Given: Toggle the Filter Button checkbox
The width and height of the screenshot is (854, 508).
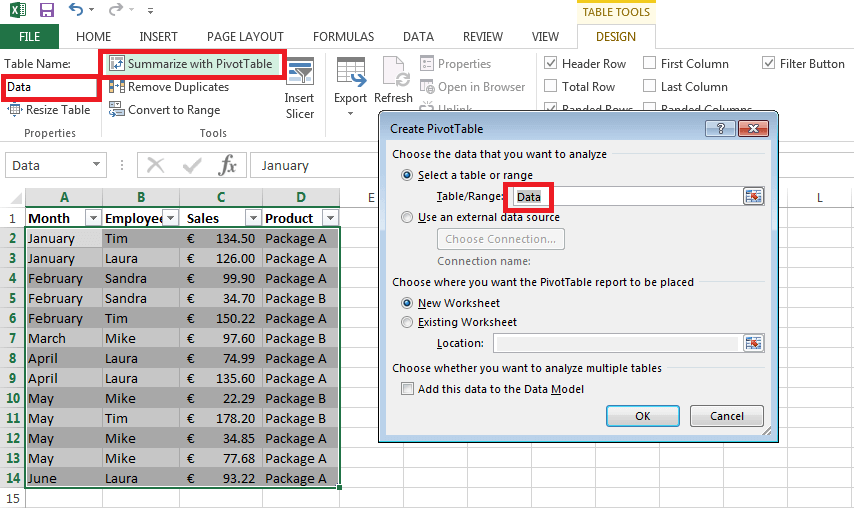Looking at the screenshot, I should click(768, 63).
